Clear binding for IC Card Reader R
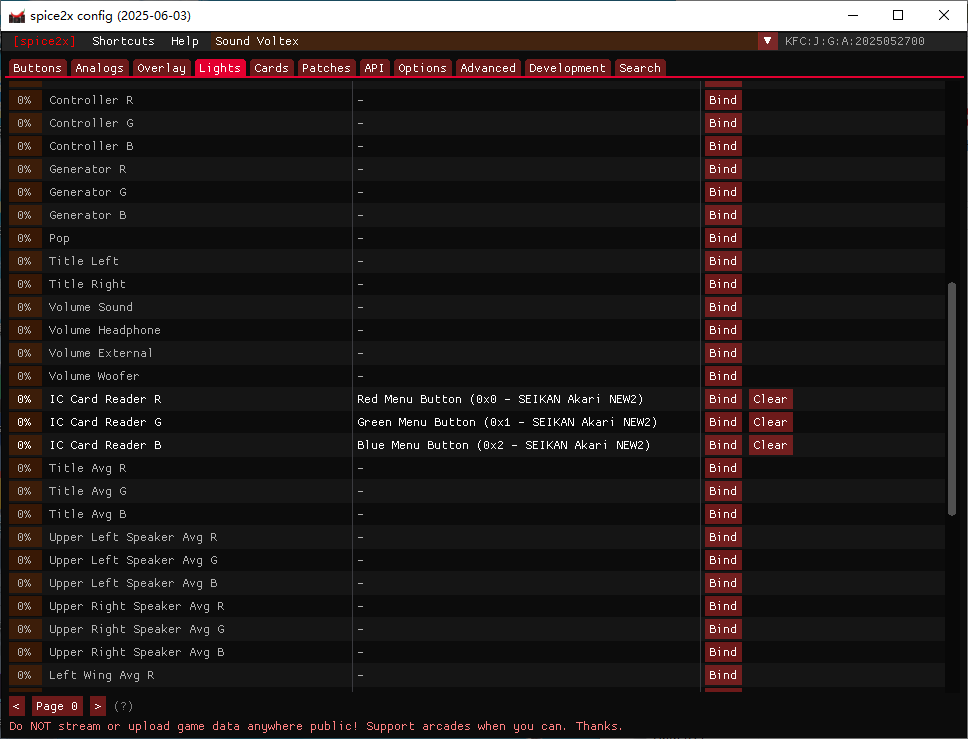Screen dimensions: 968x739 [770, 399]
